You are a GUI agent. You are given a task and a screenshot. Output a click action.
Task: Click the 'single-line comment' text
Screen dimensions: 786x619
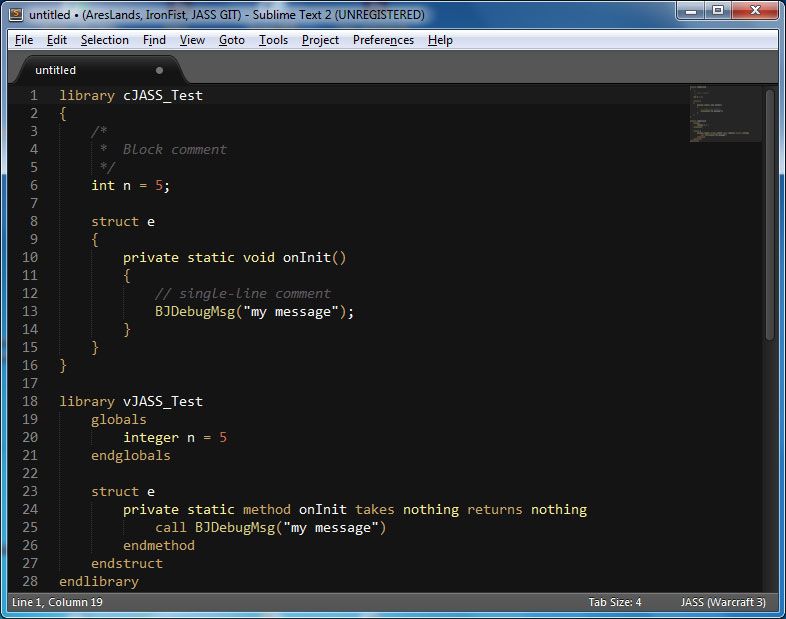(x=255, y=293)
